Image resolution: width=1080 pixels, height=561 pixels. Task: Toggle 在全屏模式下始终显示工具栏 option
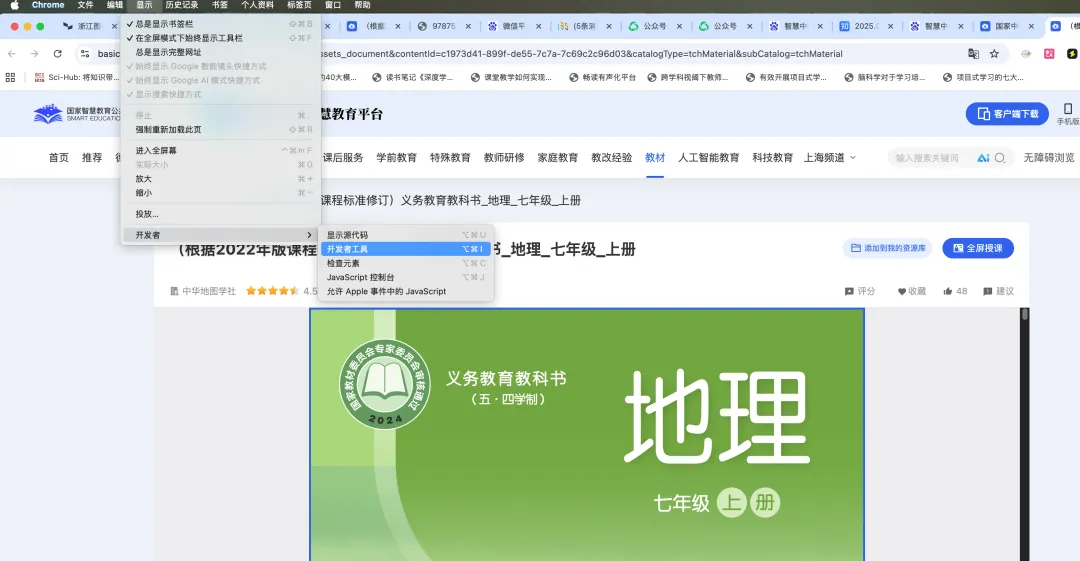pos(220,38)
